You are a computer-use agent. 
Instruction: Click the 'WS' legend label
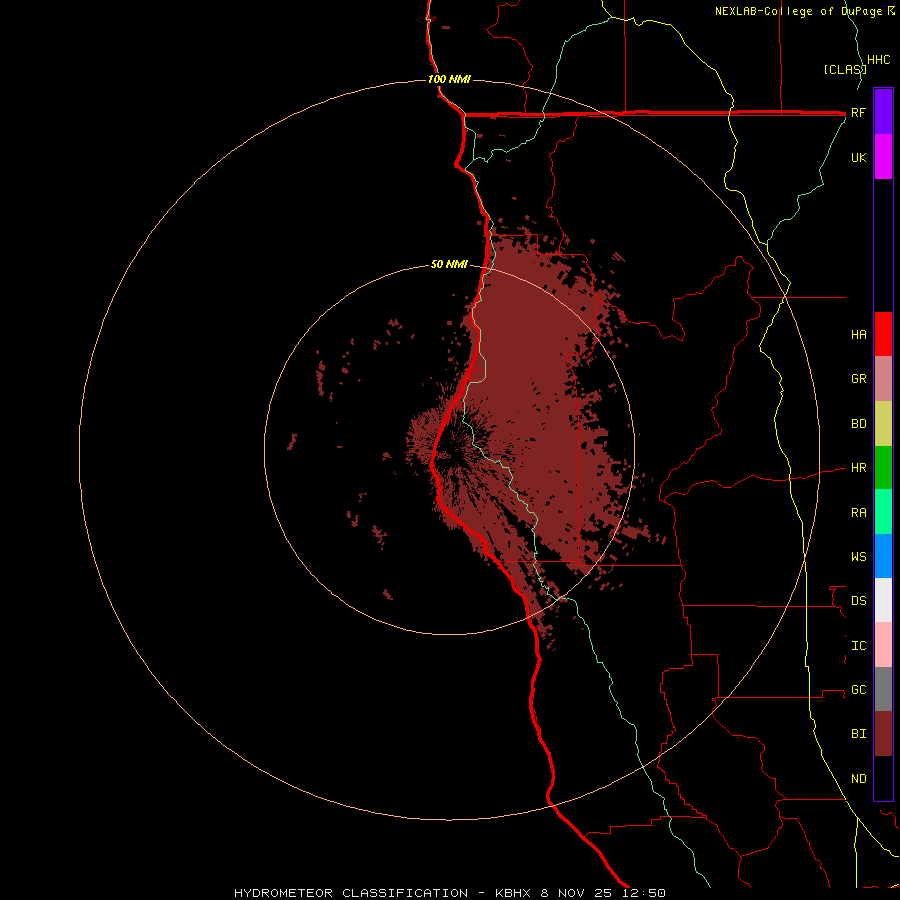coord(858,556)
